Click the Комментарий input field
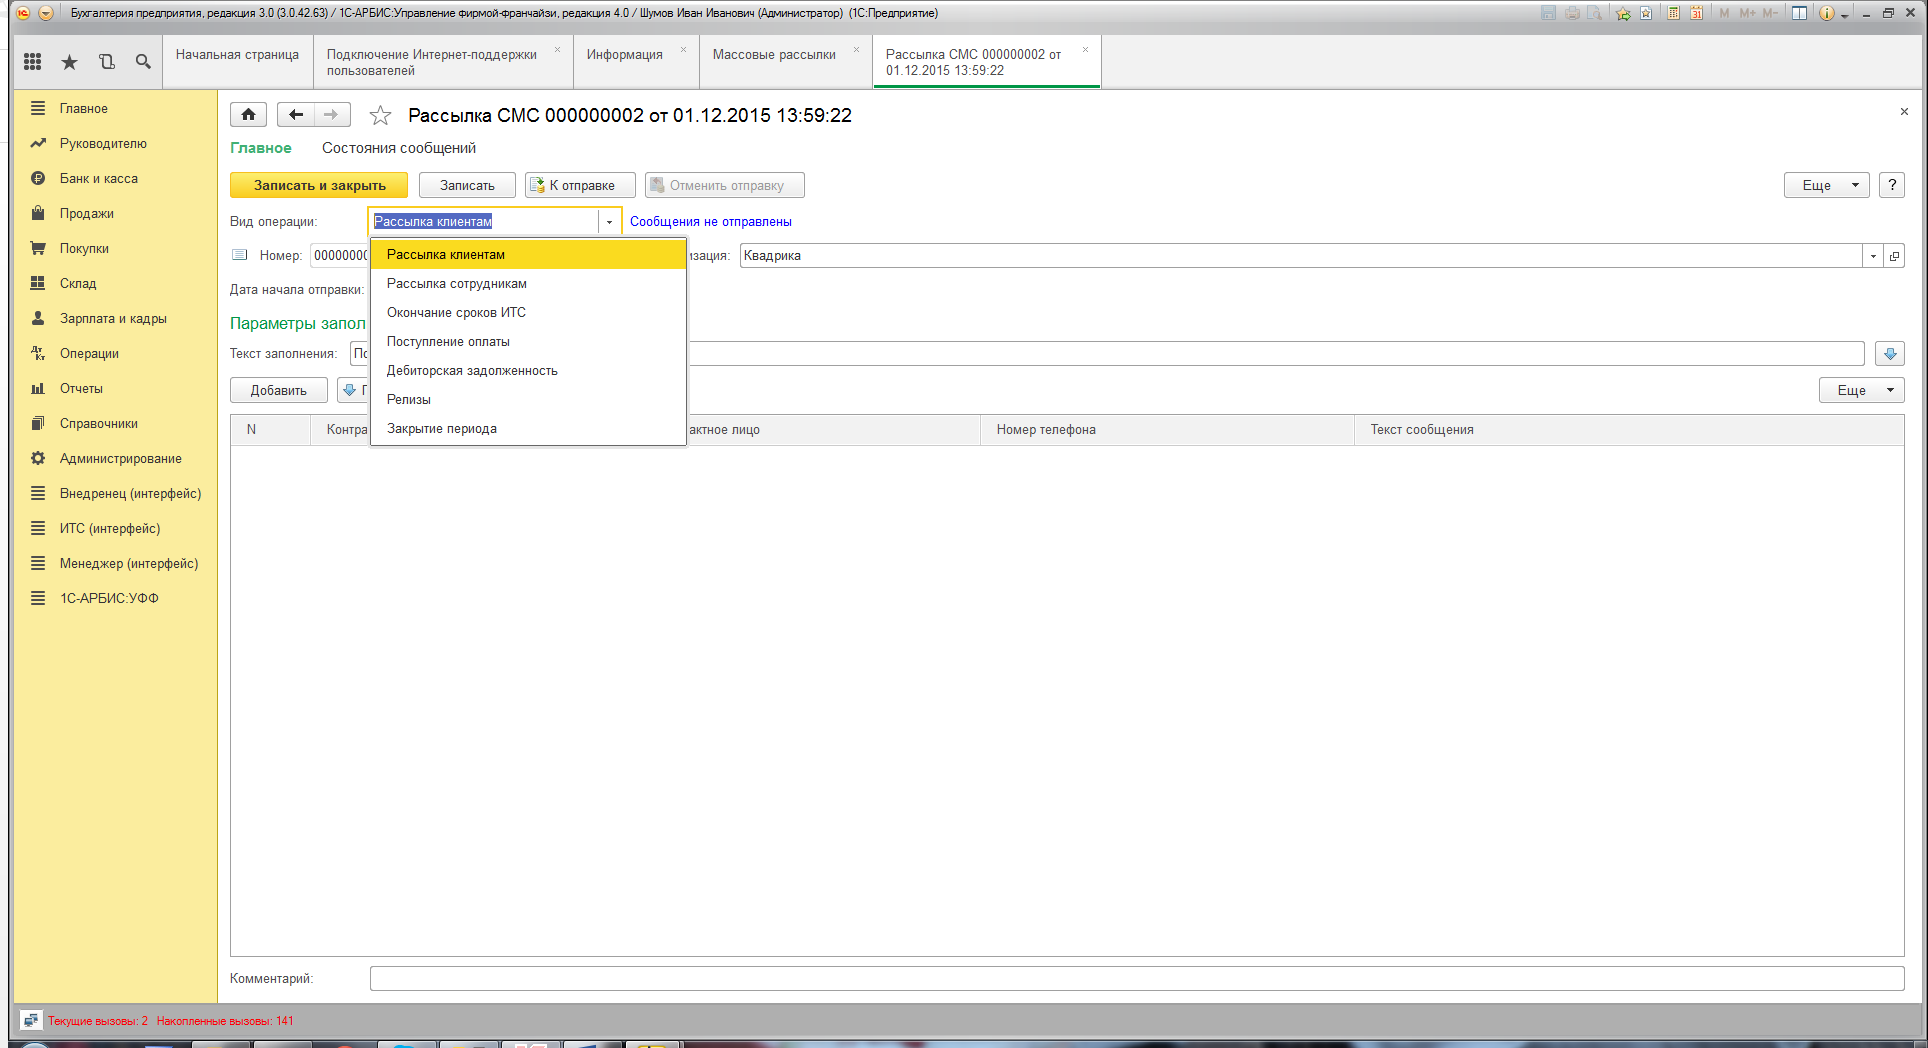Screen dimensions: 1928x1048 1137,978
